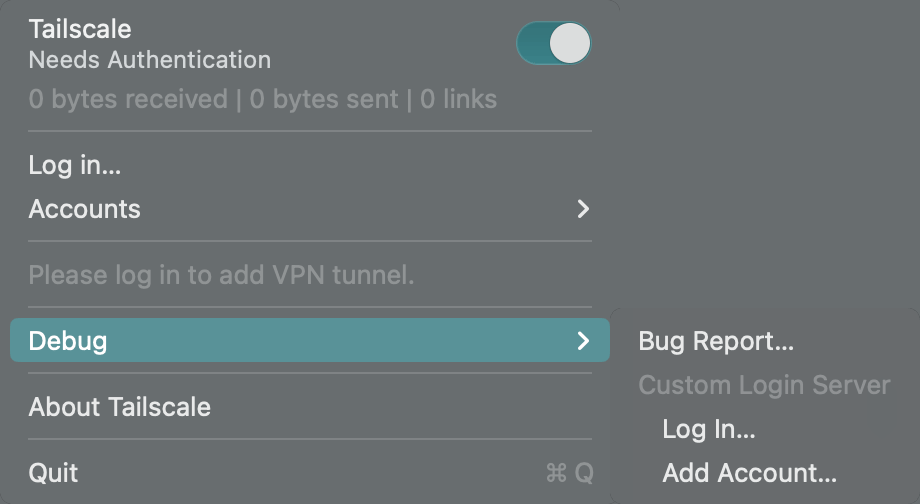This screenshot has height=504, width=920.
Task: Click the main Log in... menu item
Action: pyautogui.click(x=75, y=165)
